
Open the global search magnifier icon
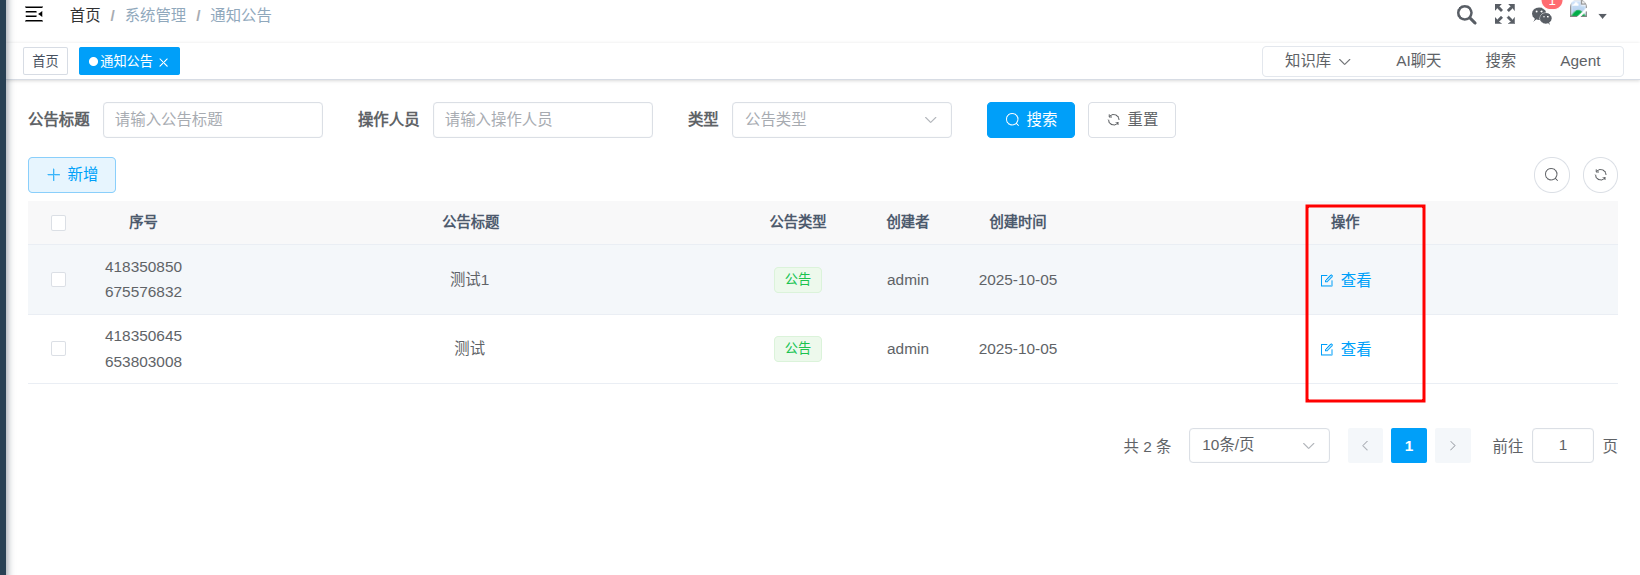click(x=1466, y=14)
